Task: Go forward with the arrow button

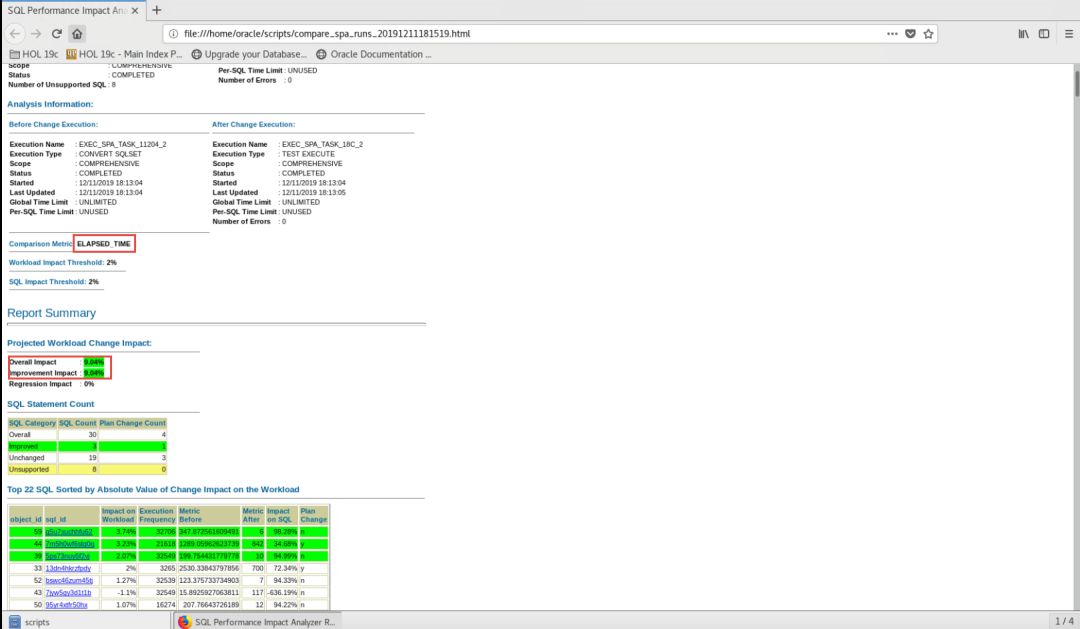Action: 36,33
